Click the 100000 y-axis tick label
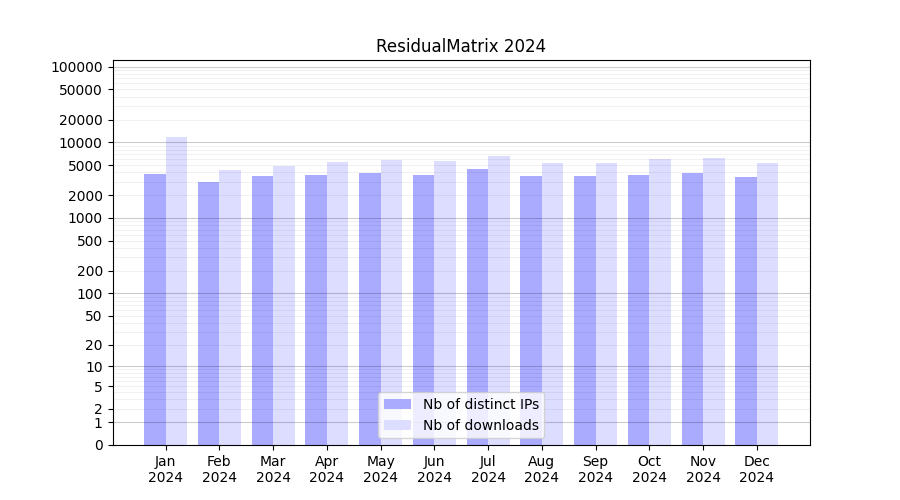The image size is (900, 500). 77,67
